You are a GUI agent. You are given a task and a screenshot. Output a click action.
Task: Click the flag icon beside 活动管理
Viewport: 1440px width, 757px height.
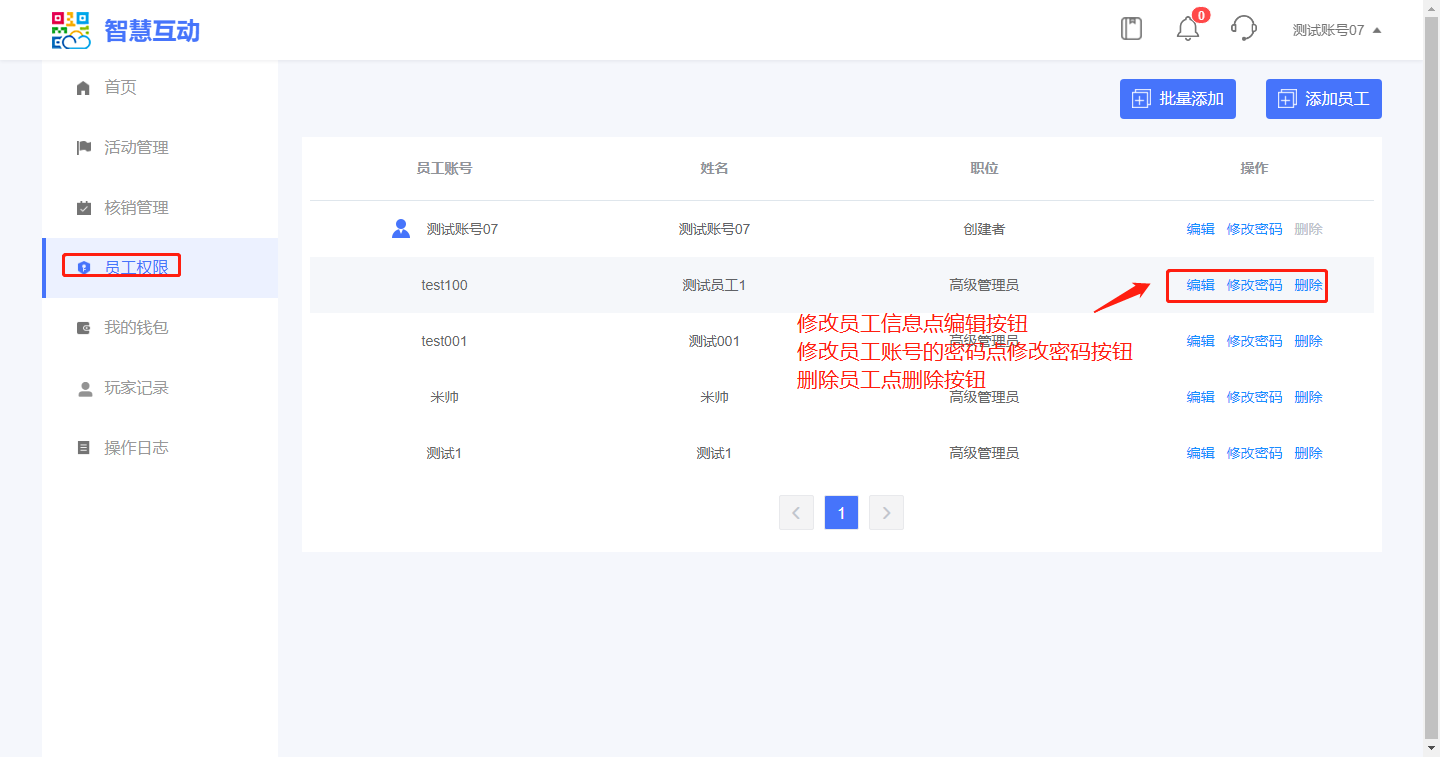pyautogui.click(x=84, y=148)
